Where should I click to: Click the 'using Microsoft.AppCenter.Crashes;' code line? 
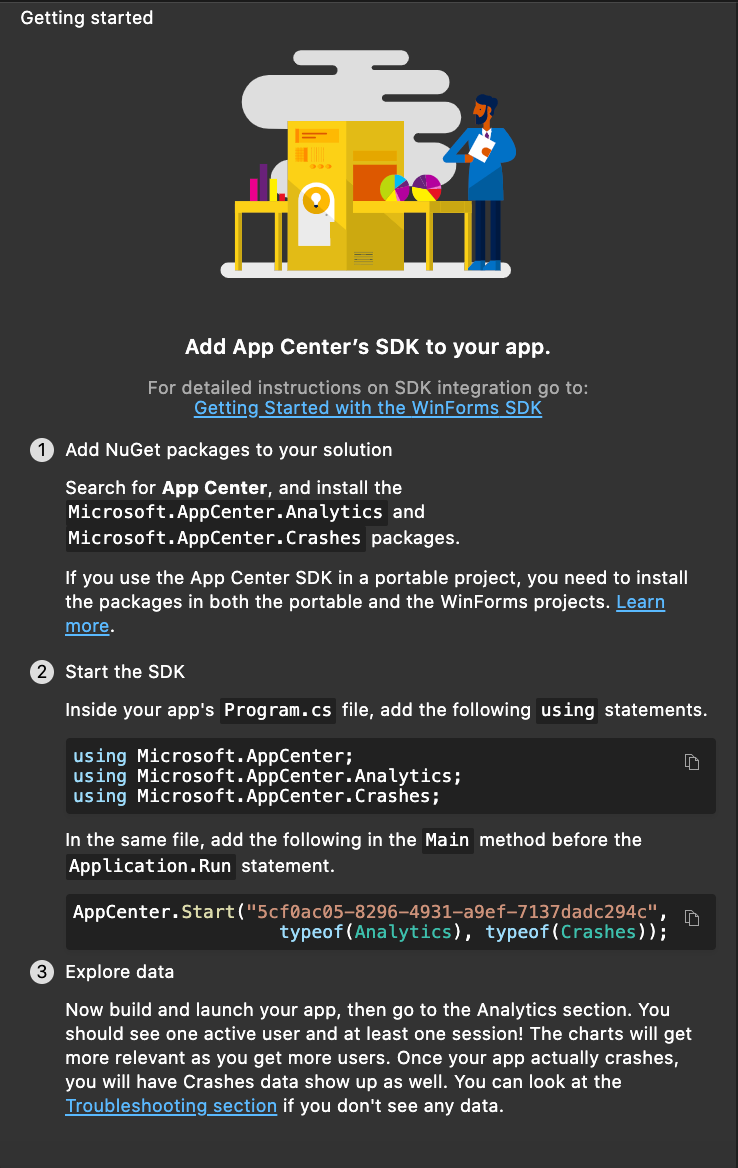tap(256, 796)
